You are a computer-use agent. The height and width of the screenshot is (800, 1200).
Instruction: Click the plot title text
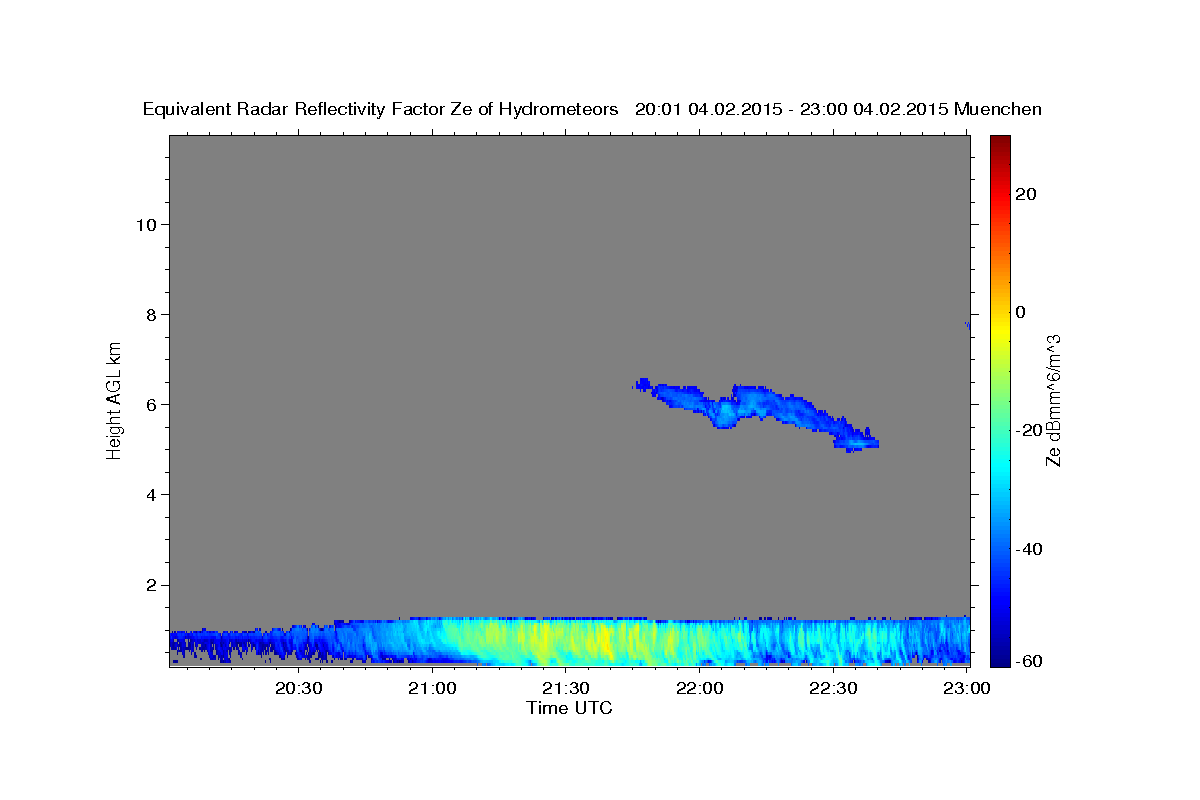(592, 109)
